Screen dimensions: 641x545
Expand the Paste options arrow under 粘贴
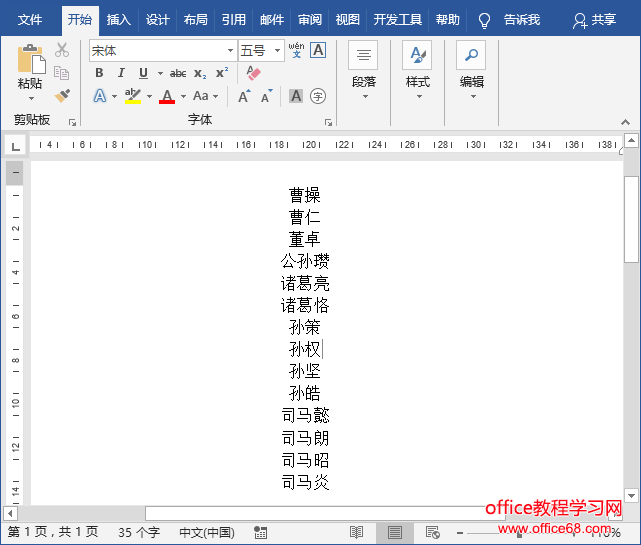pos(31,98)
